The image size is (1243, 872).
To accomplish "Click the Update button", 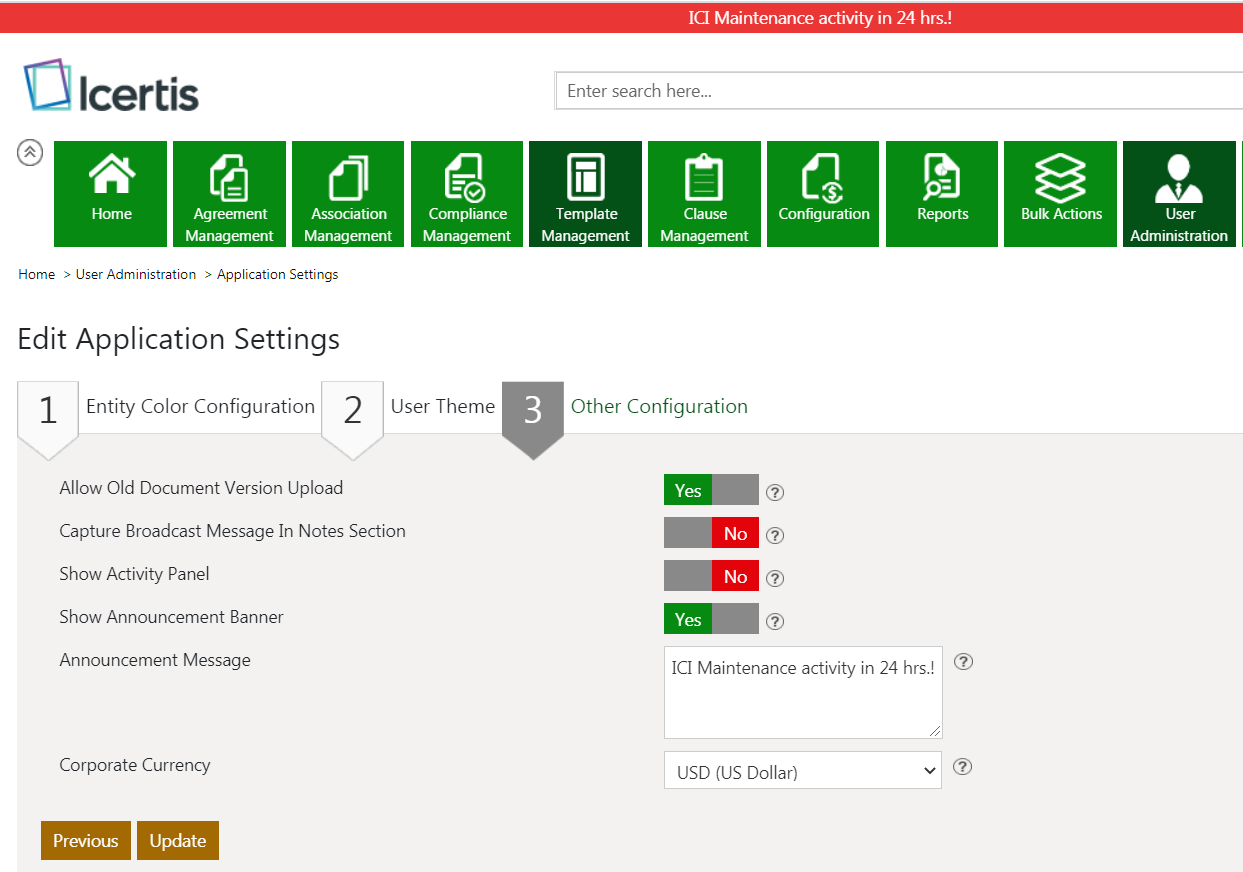I will [x=177, y=841].
